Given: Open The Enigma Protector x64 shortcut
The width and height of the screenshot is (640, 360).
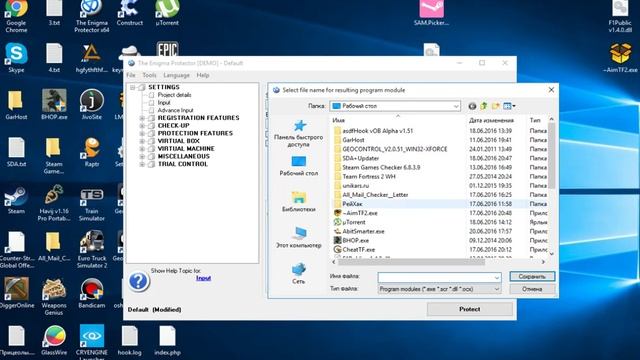Looking at the screenshot, I should coord(91,16).
